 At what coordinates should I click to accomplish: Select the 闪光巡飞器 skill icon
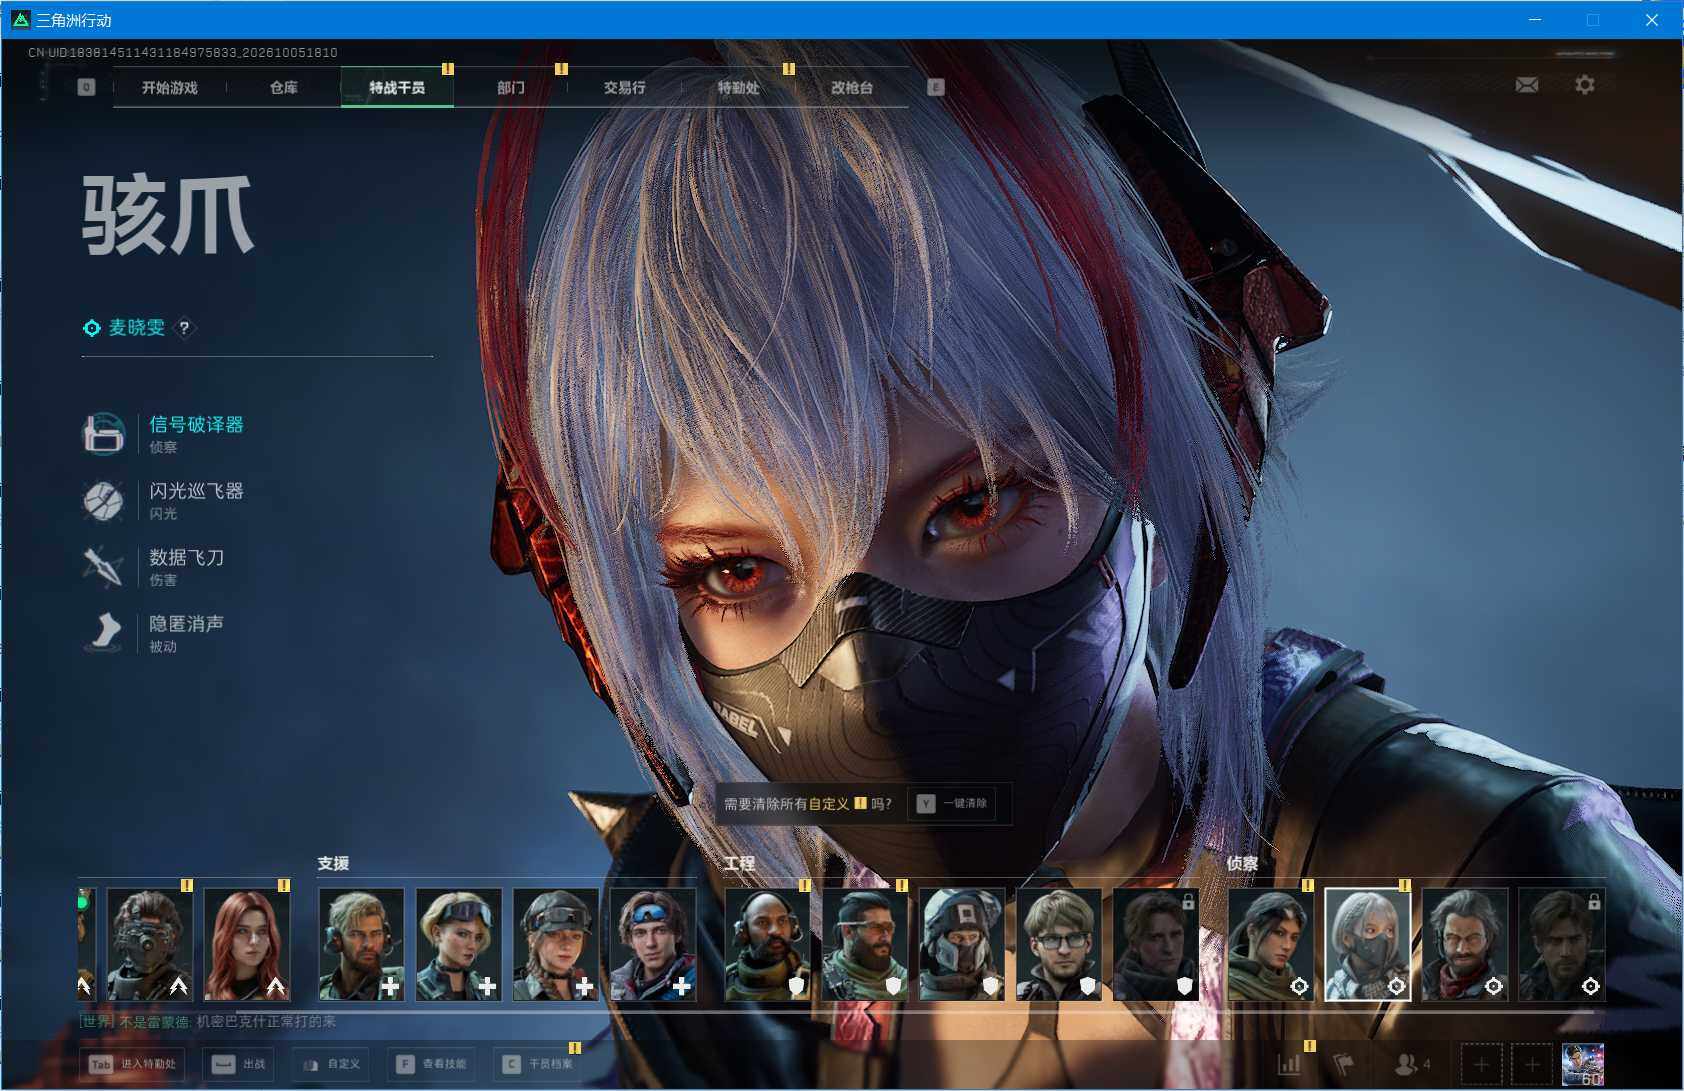click(x=104, y=500)
